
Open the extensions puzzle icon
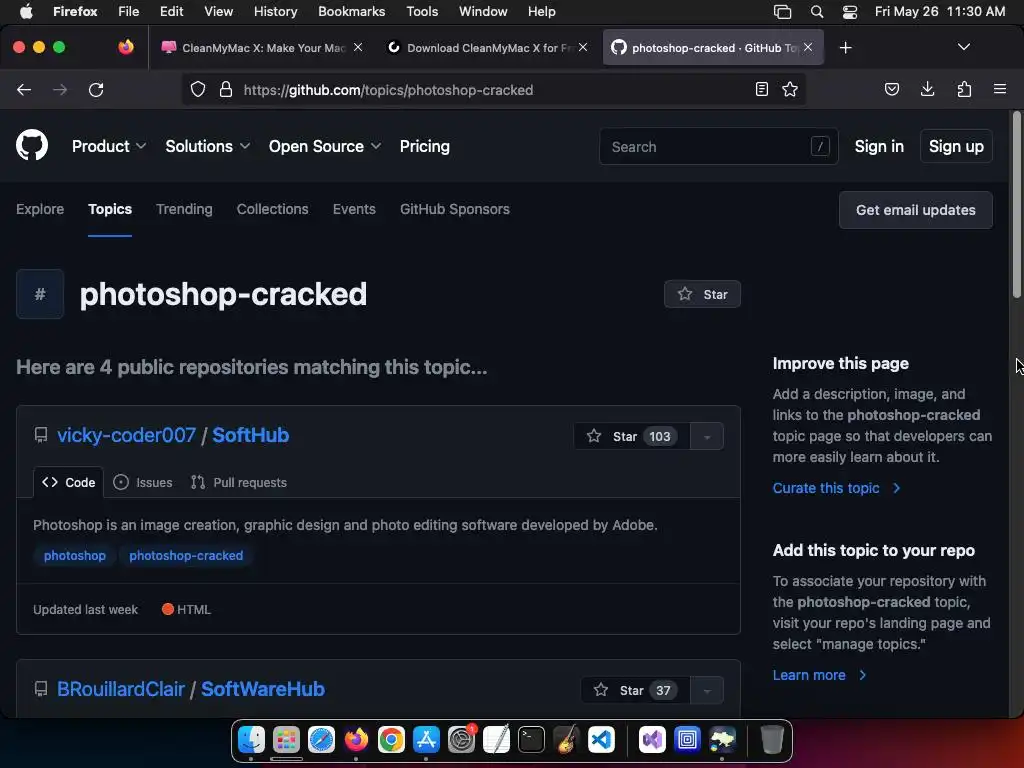click(964, 89)
